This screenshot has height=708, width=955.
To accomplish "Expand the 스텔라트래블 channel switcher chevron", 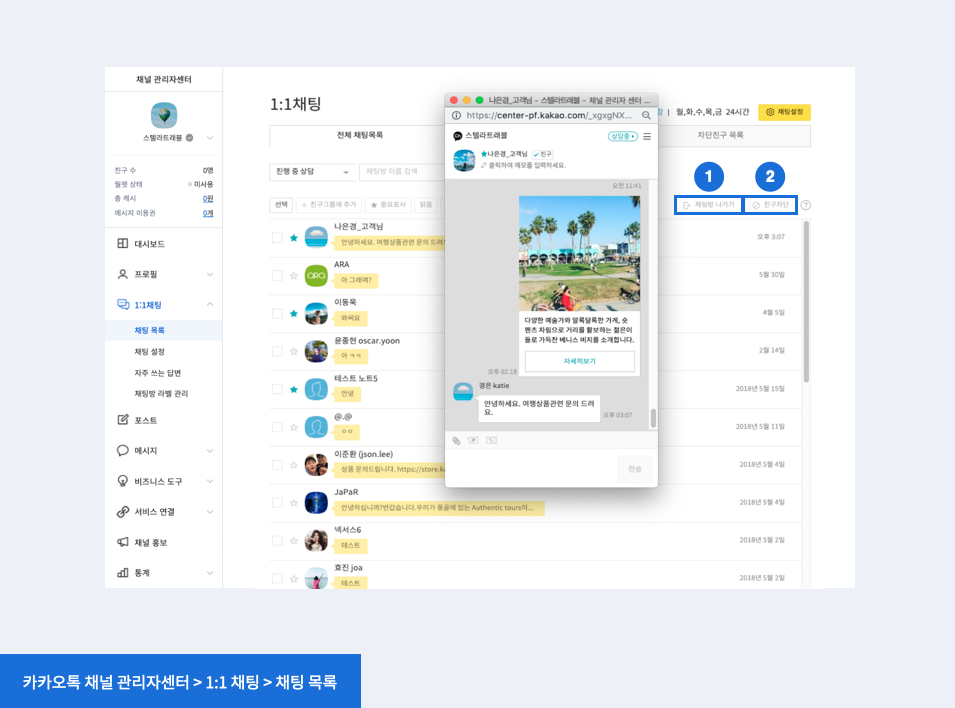I will coord(210,138).
